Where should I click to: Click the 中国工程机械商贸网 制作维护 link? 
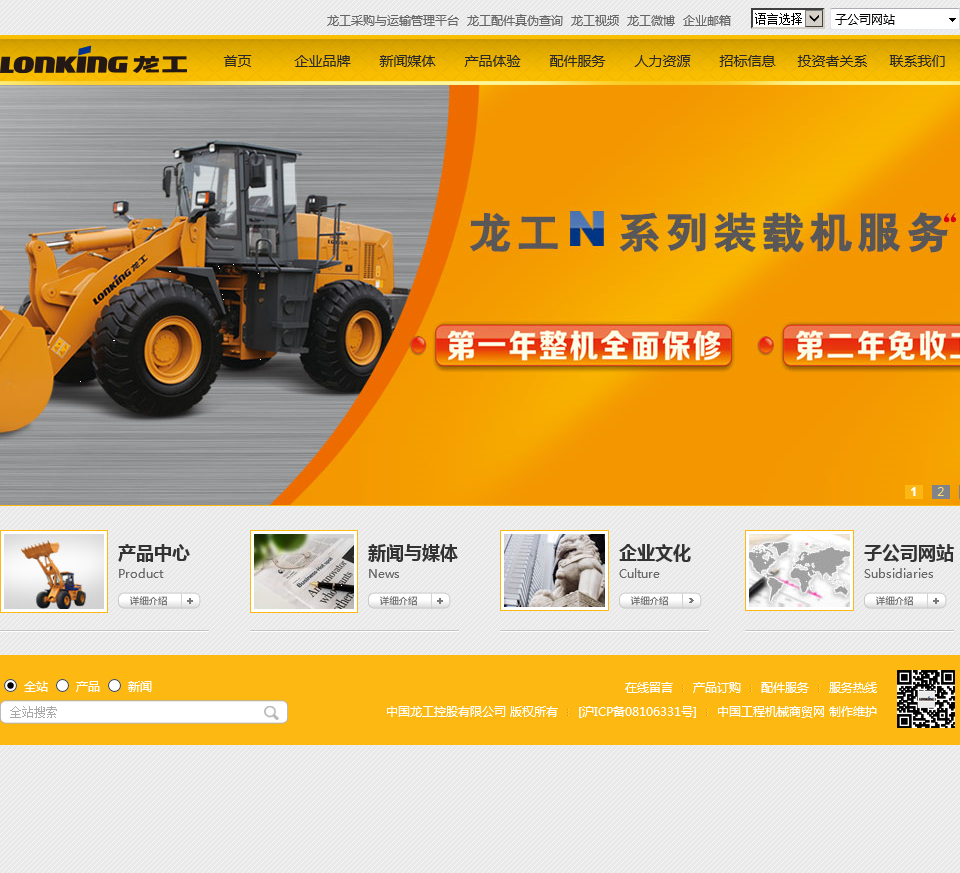pos(797,712)
